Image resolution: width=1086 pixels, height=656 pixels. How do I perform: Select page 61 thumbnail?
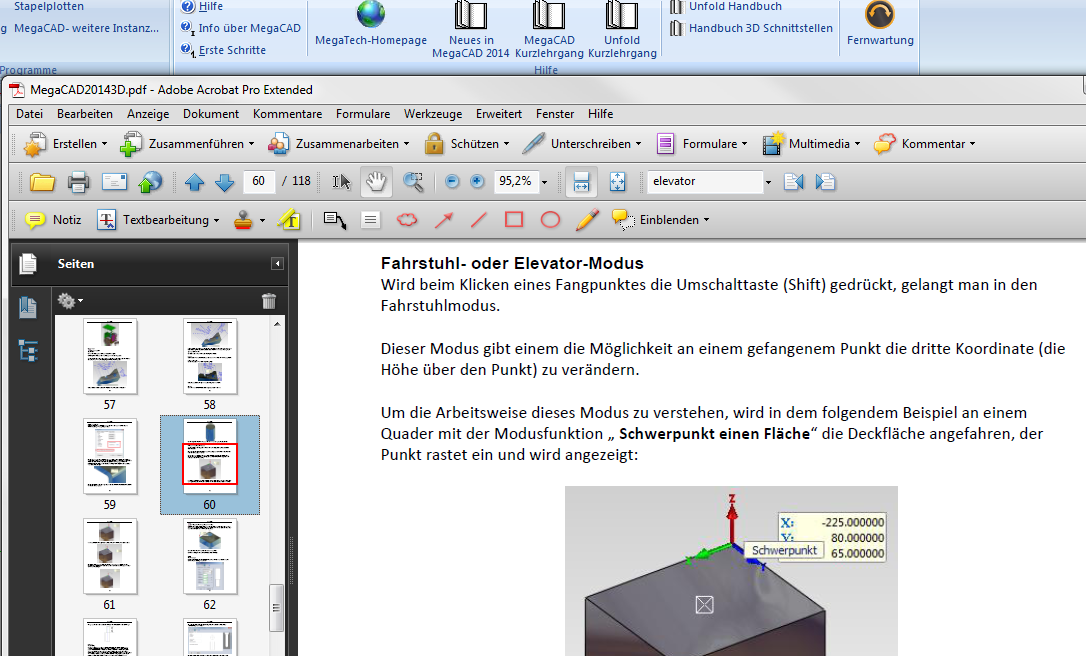pos(110,556)
